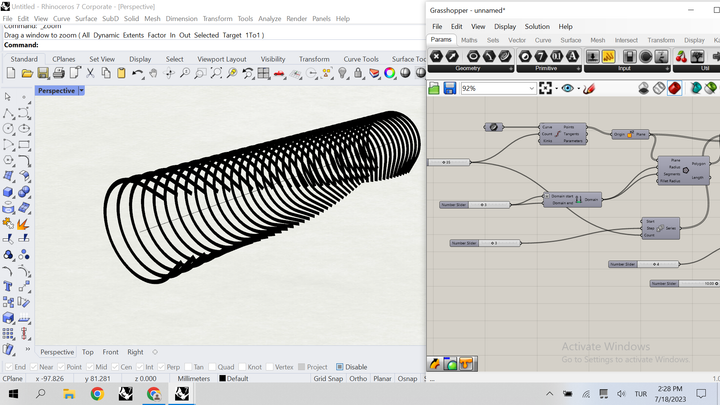The height and width of the screenshot is (405, 720).
Task: Click the number slider showing value 10.00
Action: [685, 283]
